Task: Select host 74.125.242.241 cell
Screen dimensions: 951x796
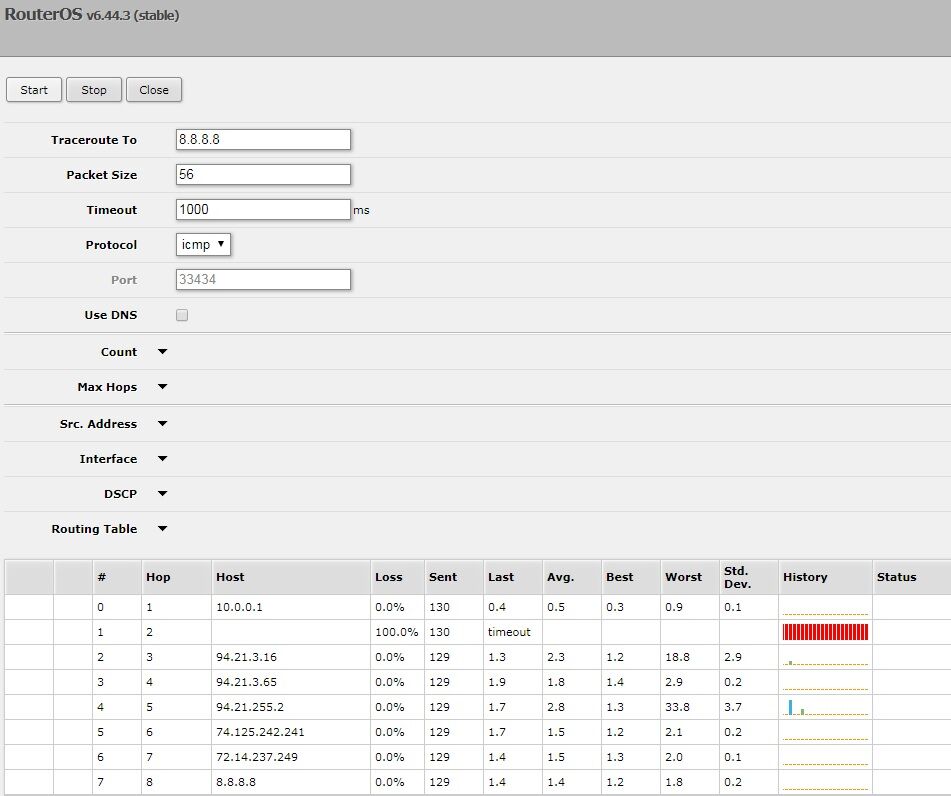Action: pos(291,732)
